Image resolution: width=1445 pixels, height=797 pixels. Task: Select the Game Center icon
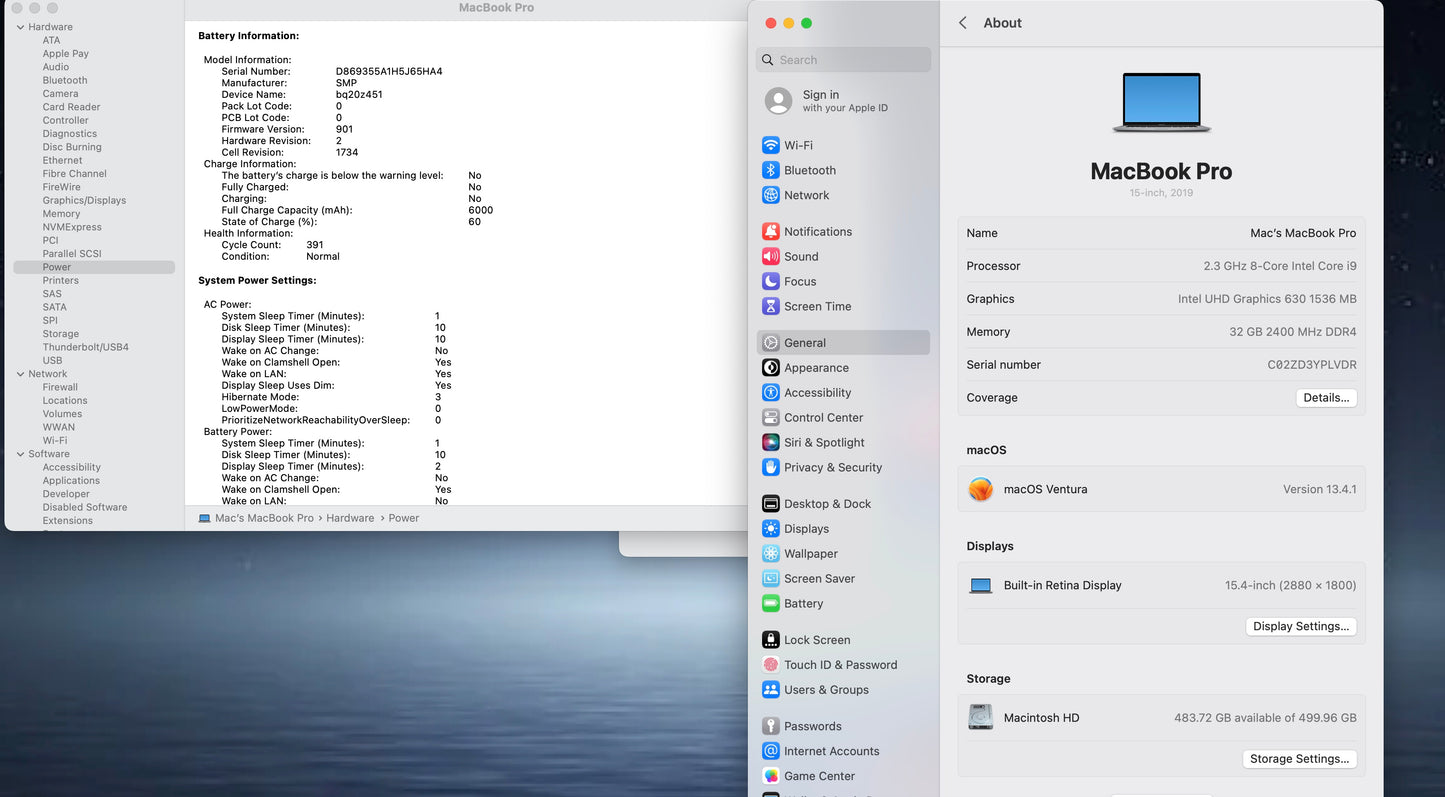[770, 776]
